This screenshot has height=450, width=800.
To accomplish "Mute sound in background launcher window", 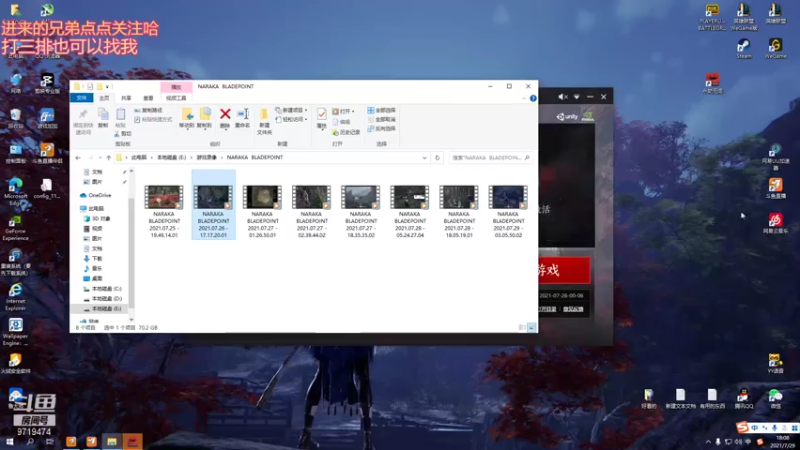I will (x=563, y=97).
